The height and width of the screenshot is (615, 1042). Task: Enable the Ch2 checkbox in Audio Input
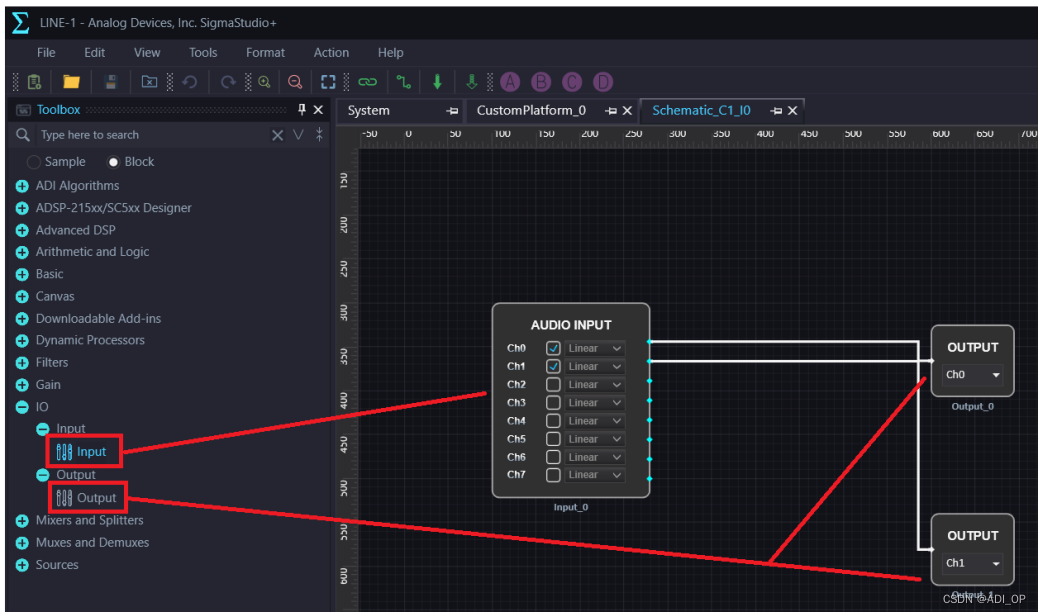pyautogui.click(x=553, y=384)
